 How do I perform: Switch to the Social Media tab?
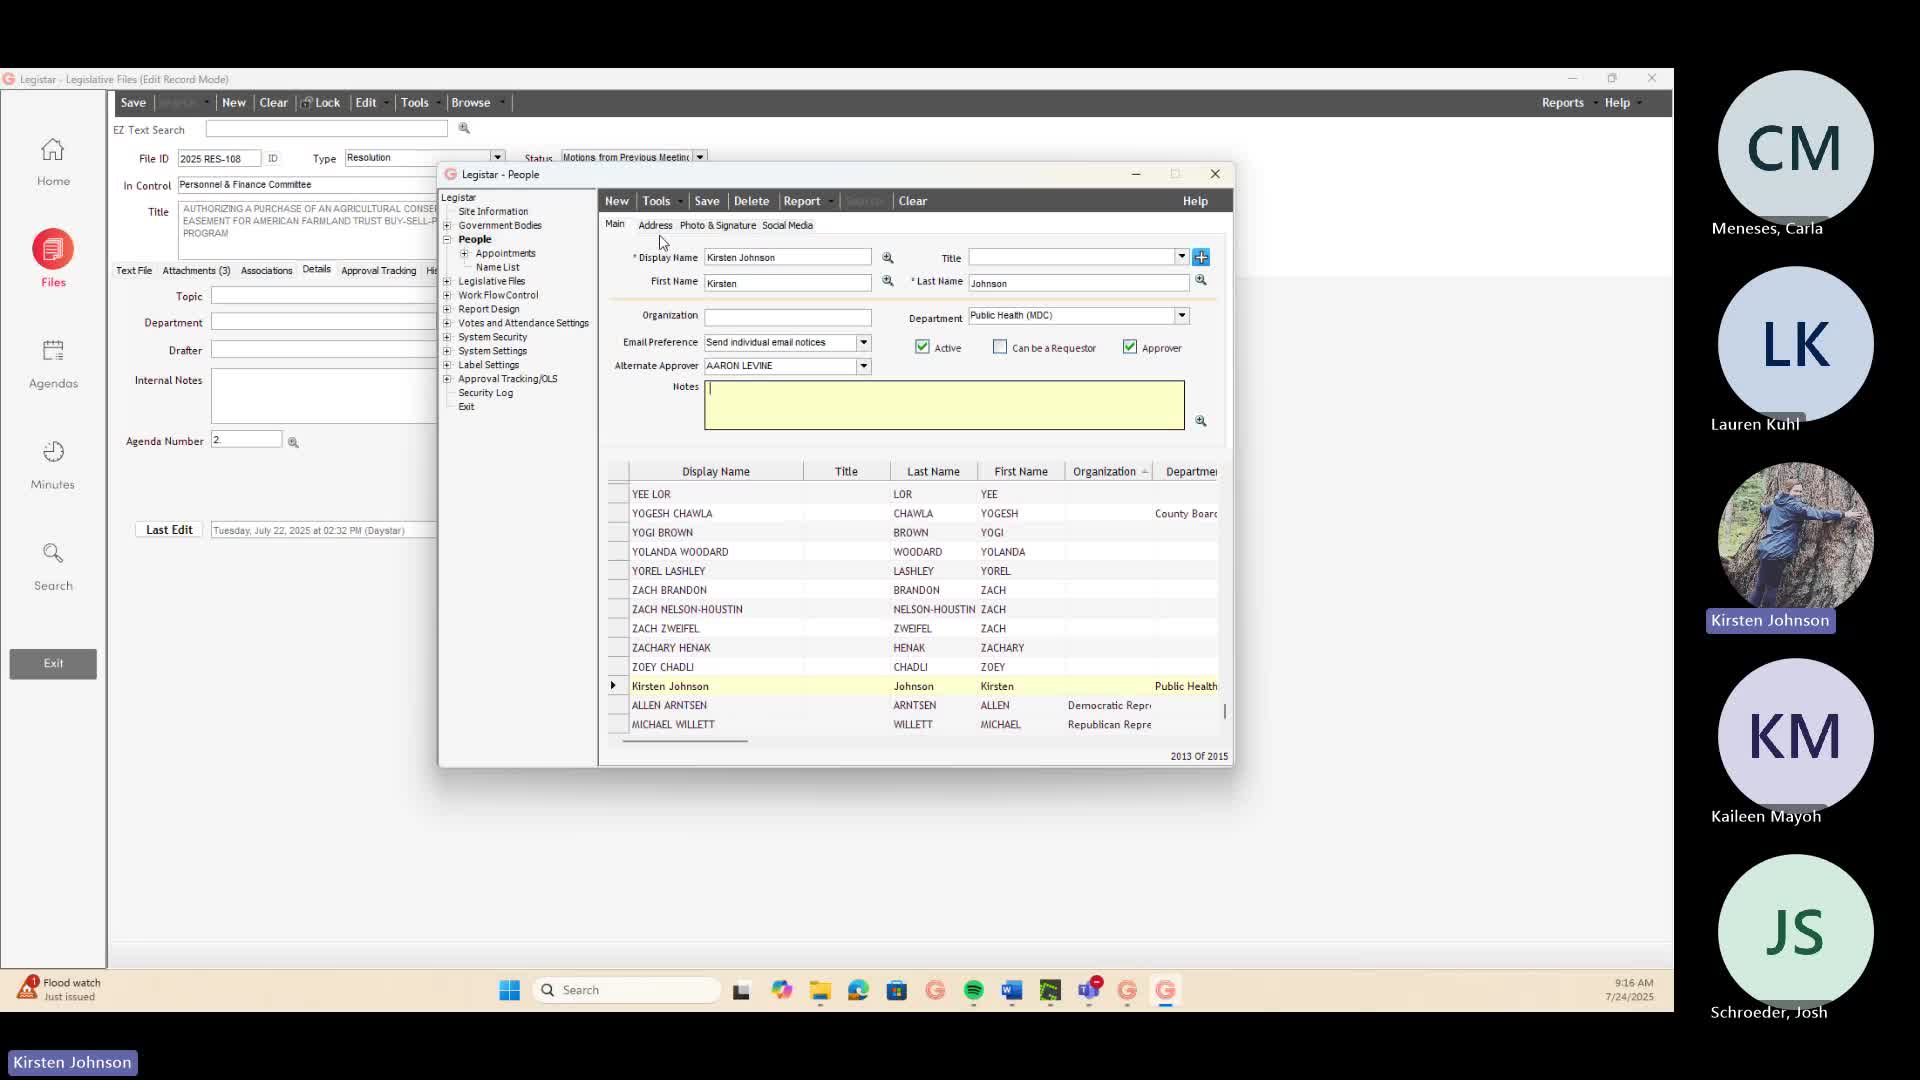(787, 226)
